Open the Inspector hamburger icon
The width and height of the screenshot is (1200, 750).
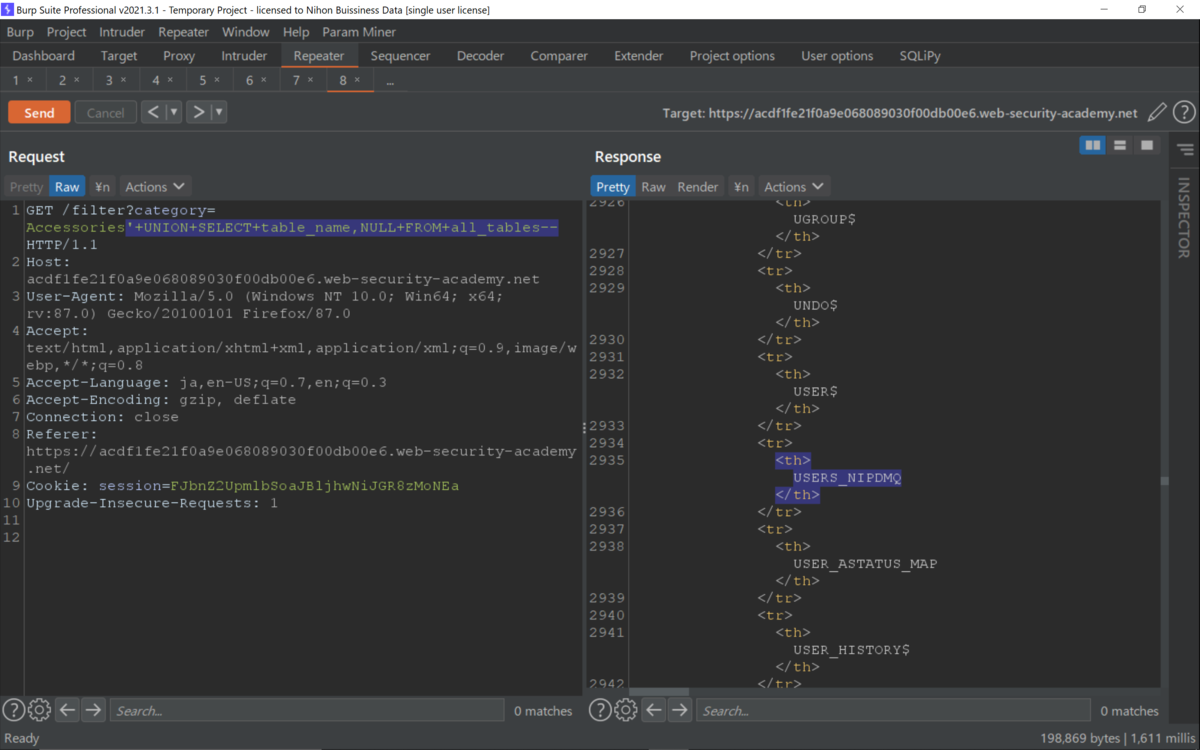click(1185, 150)
